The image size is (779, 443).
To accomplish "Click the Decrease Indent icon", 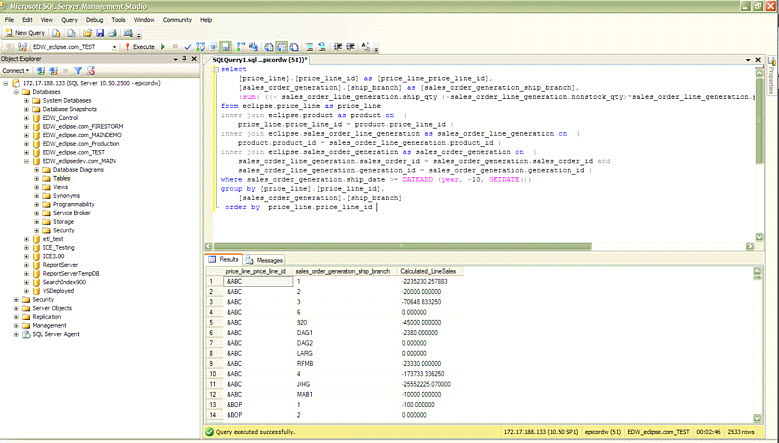I will [x=337, y=47].
